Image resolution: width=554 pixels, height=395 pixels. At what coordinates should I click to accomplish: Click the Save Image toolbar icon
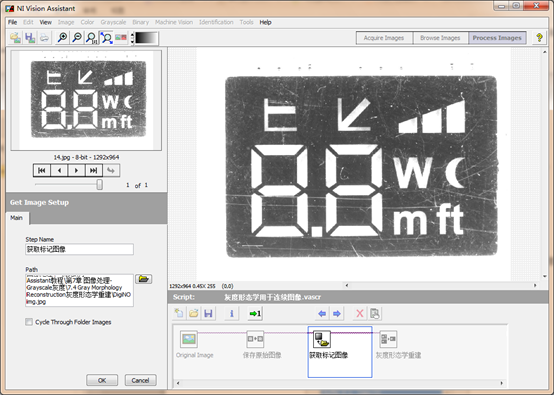[30, 37]
